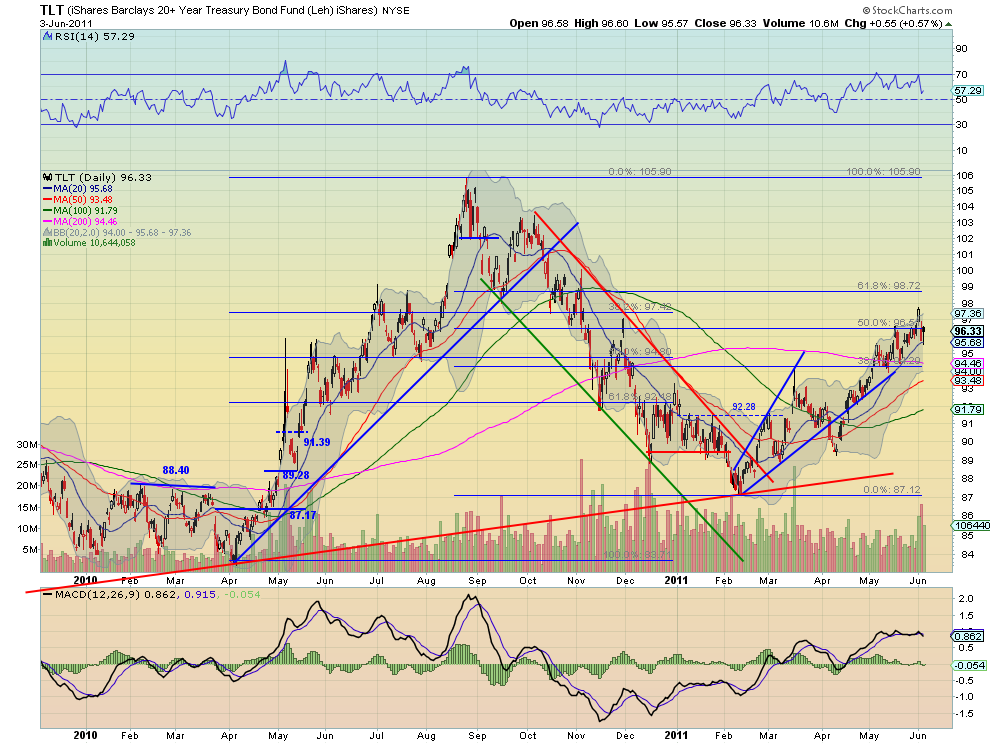Click the 97.36 upper Bollinger price tag
The height and width of the screenshot is (744, 990).
(x=967, y=313)
